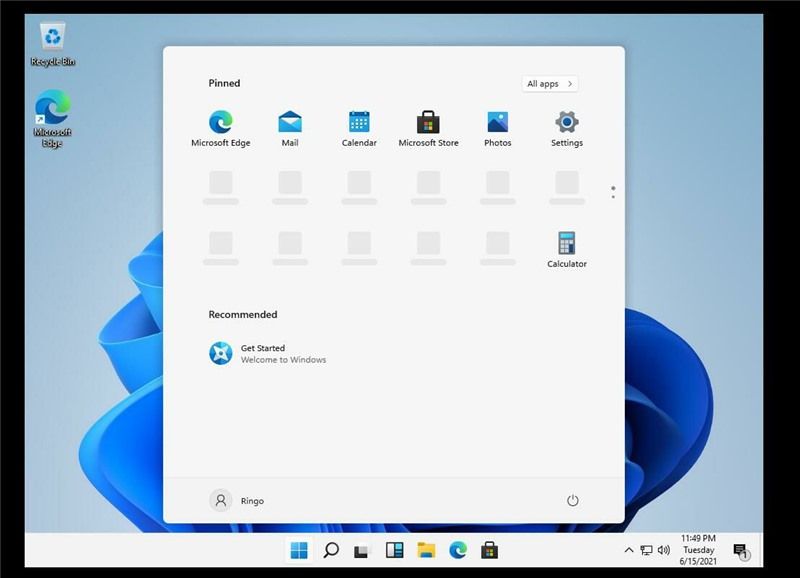800x578 pixels.
Task: Open the Photos app
Action: (497, 122)
